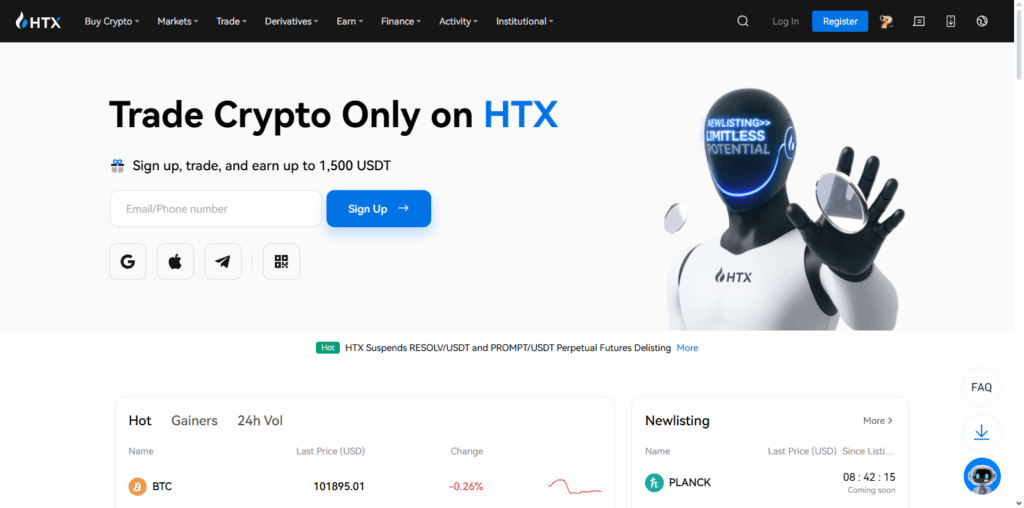Expand the Institutional dropdown menu
The image size is (1024, 508).
(x=524, y=21)
